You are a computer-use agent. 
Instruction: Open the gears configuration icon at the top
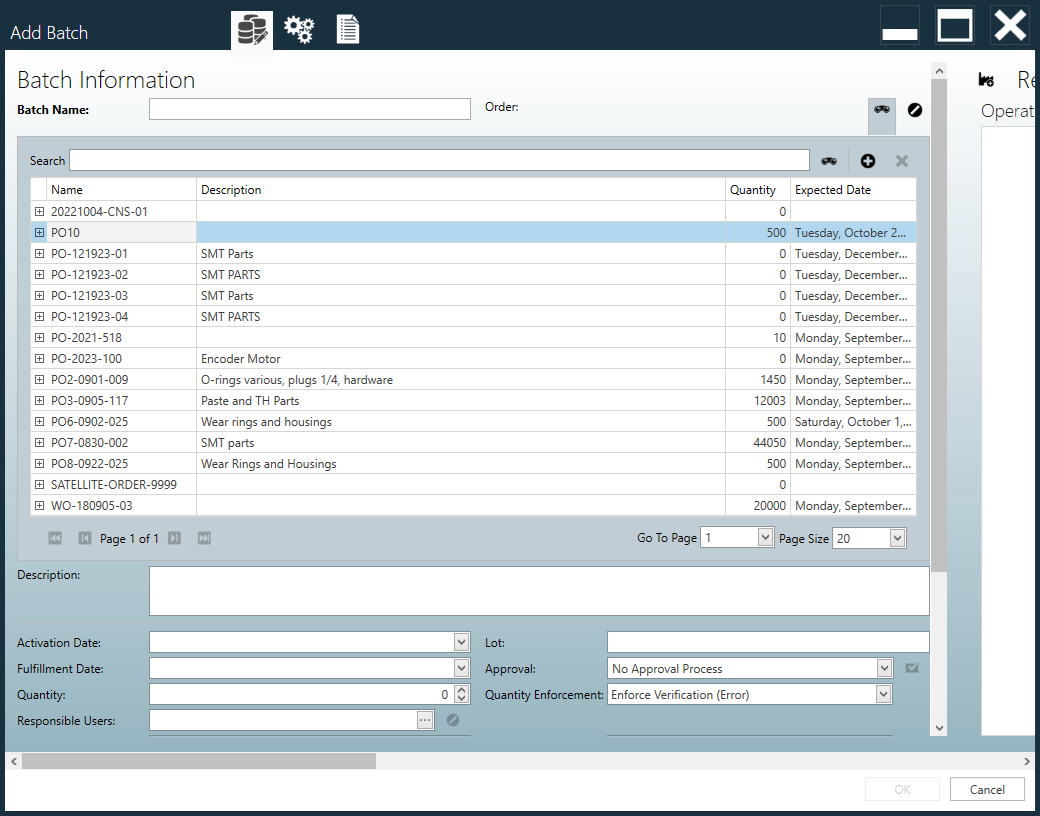tap(299, 29)
